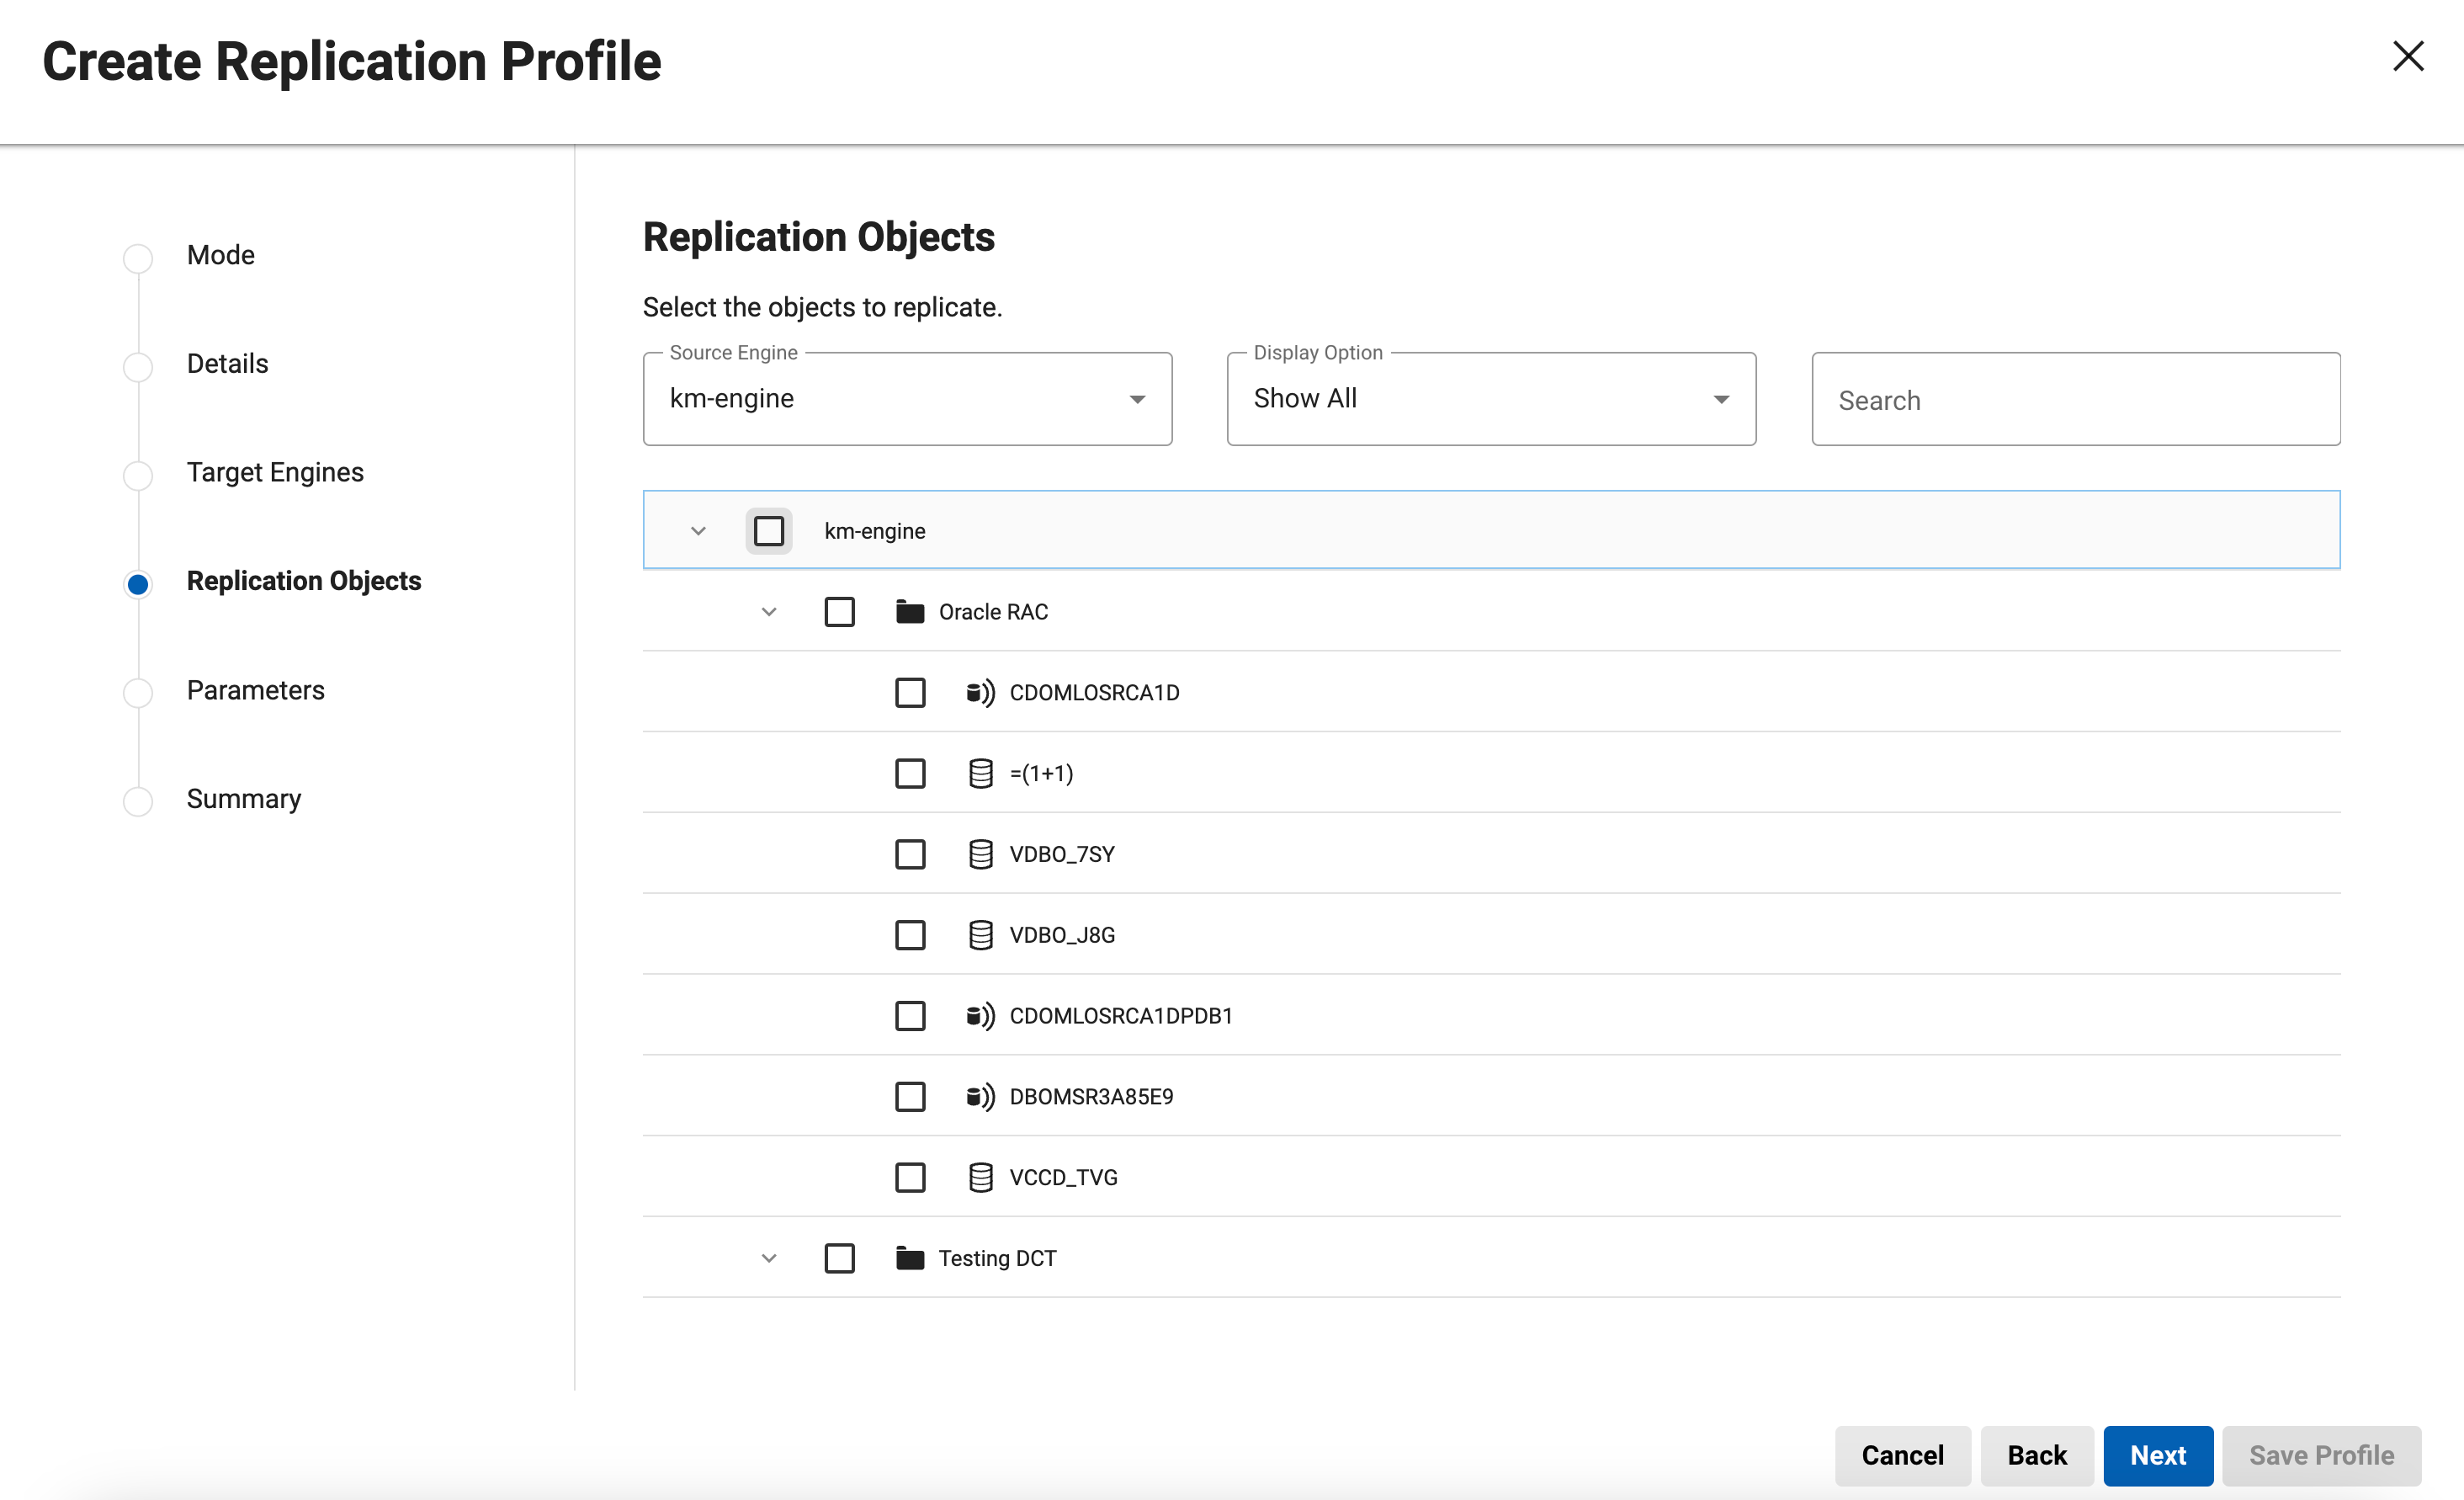
Task: Open the Source Engine dropdown
Action: coord(907,399)
